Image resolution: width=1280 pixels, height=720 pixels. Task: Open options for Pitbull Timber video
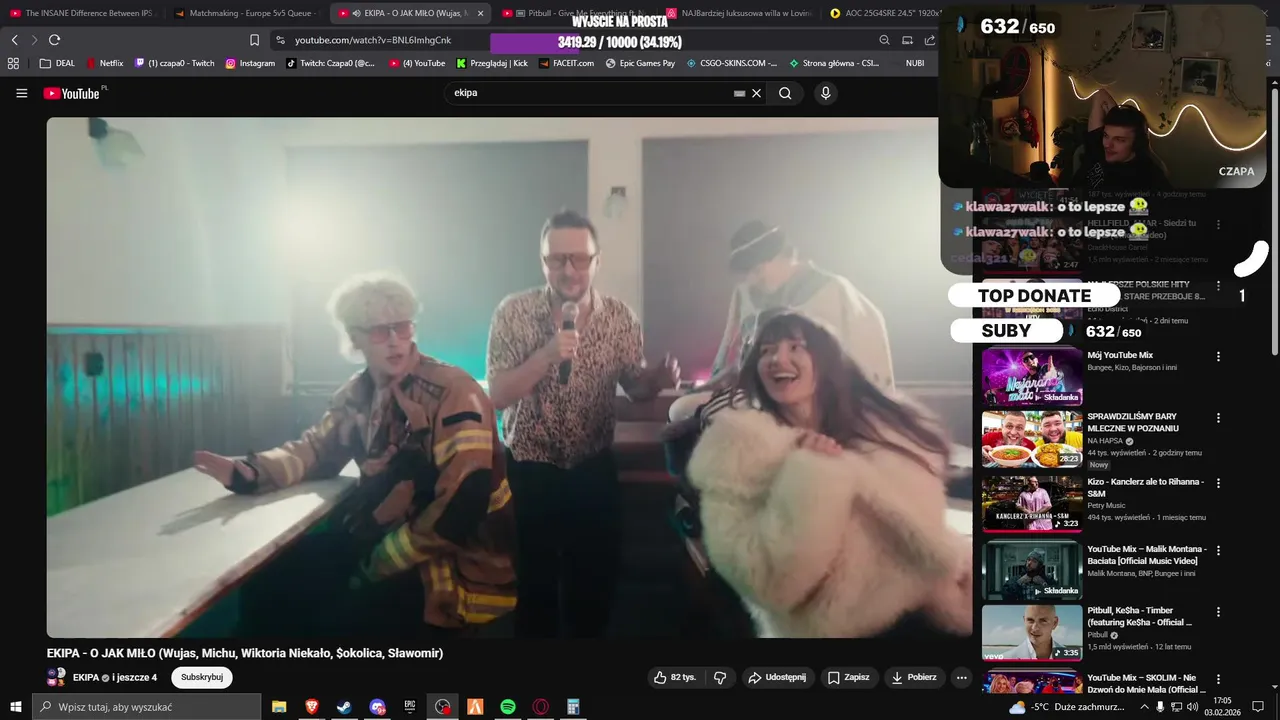(x=1218, y=611)
